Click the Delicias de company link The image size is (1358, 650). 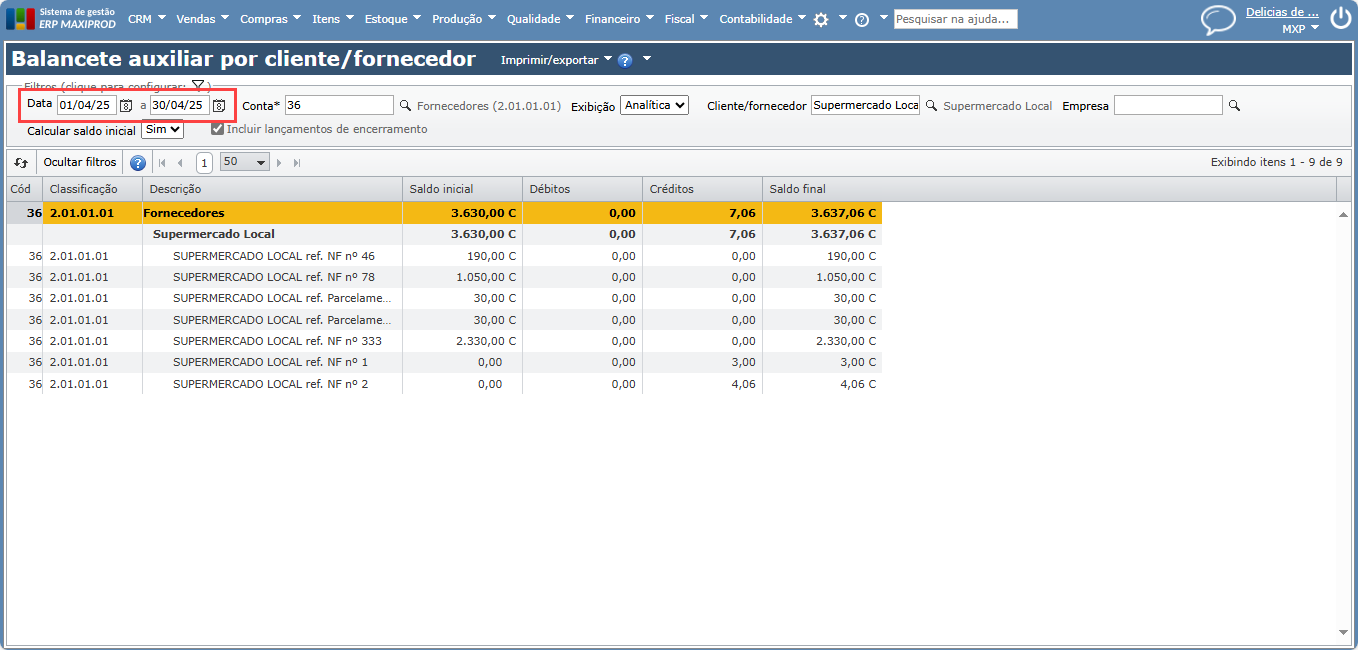(x=1282, y=12)
